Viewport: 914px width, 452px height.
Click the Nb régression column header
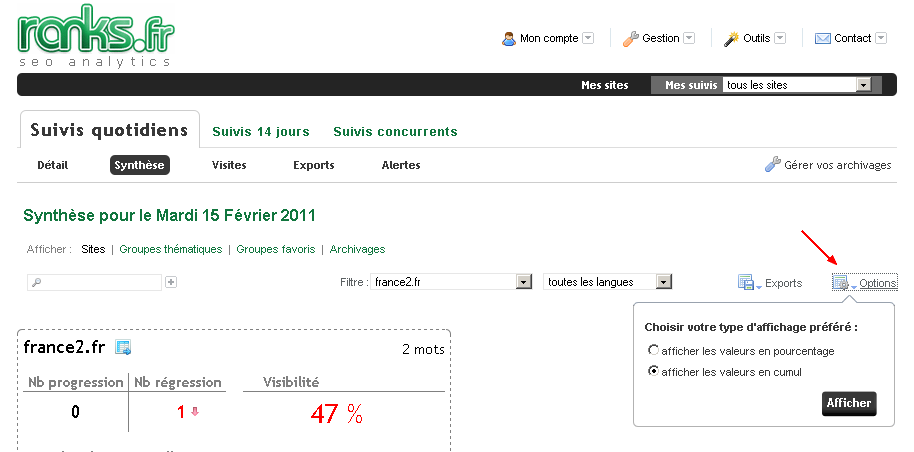pyautogui.click(x=178, y=383)
